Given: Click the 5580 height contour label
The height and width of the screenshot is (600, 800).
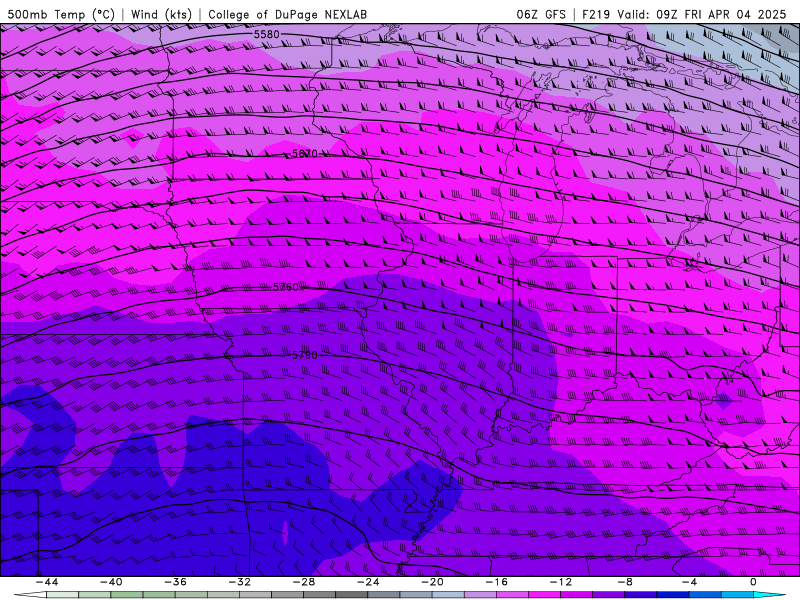Looking at the screenshot, I should tap(267, 34).
